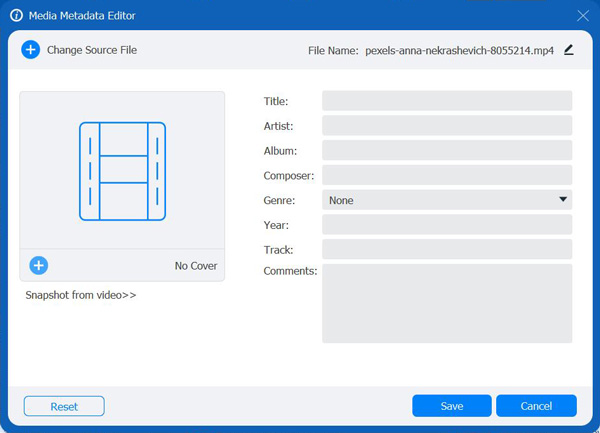Click the info icon in the title bar
Image resolution: width=600 pixels, height=433 pixels.
pos(16,16)
